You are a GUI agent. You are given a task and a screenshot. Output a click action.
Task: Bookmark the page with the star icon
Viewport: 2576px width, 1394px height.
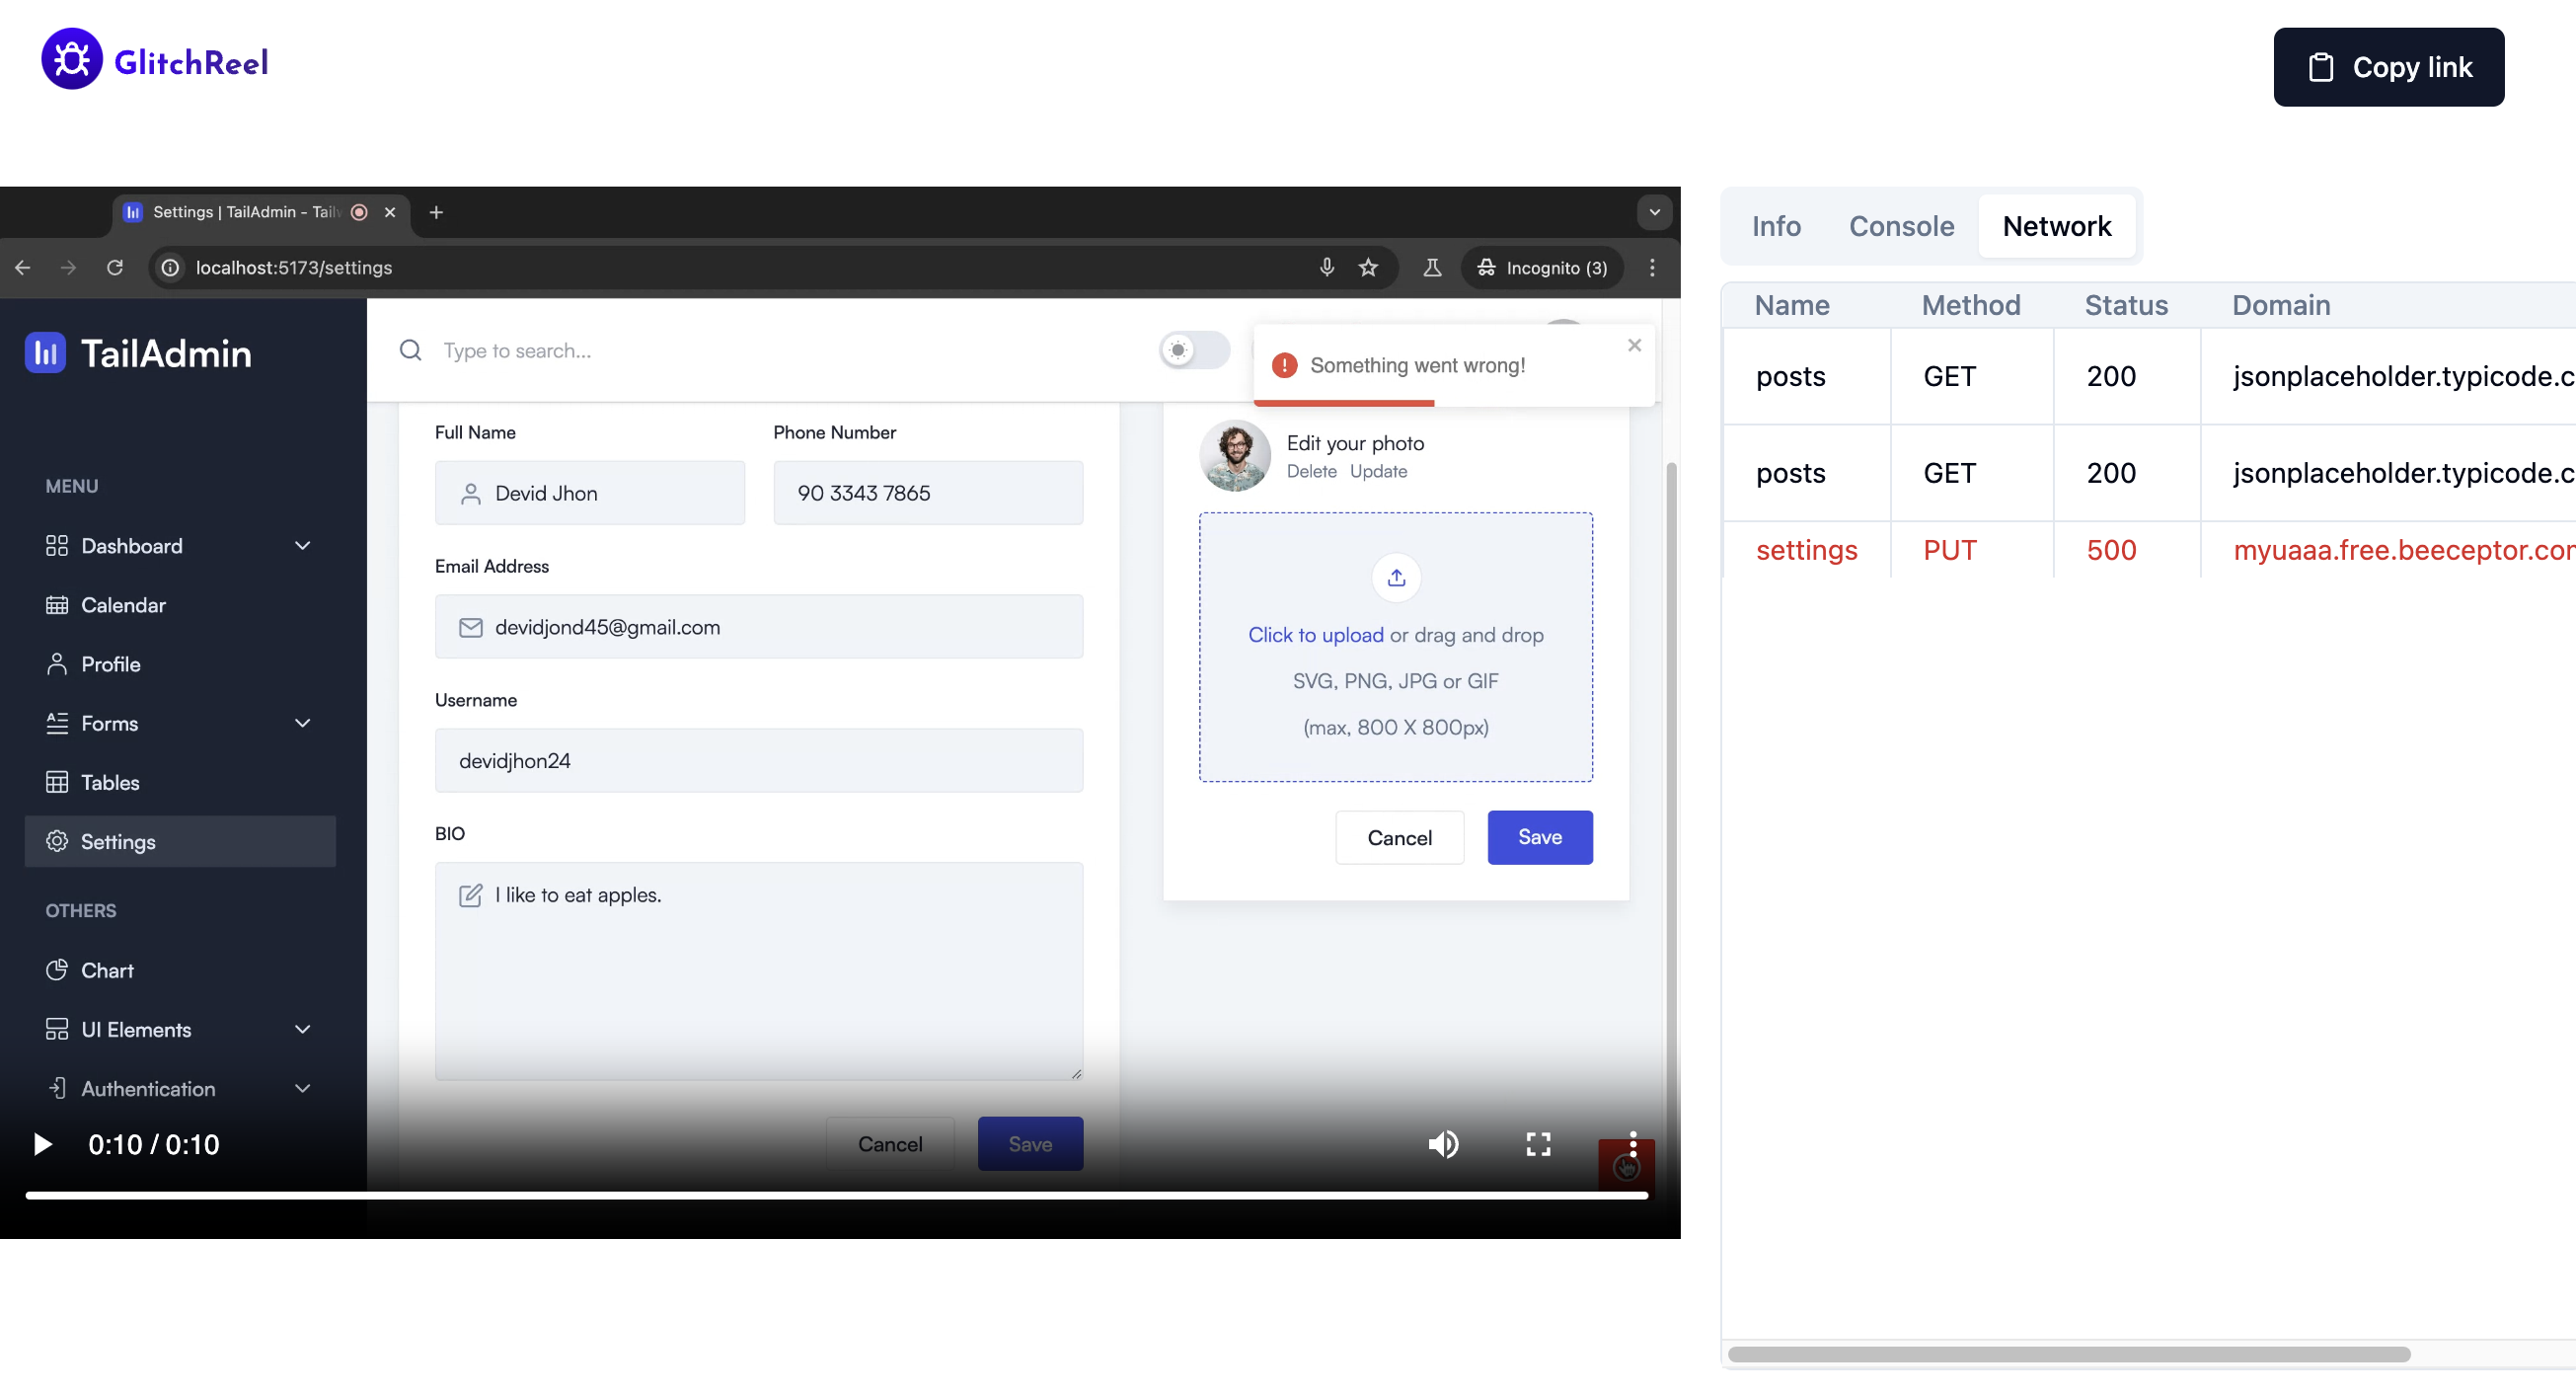point(1368,267)
